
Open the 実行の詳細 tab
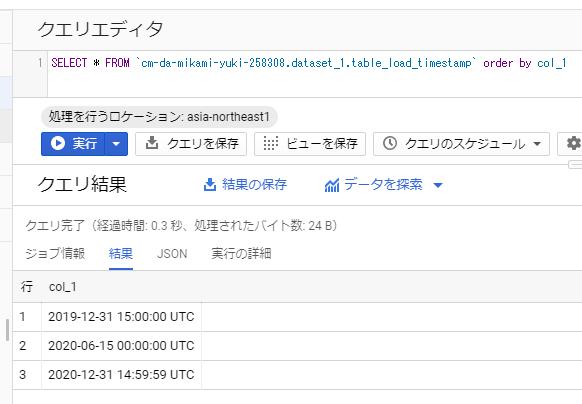point(241,254)
